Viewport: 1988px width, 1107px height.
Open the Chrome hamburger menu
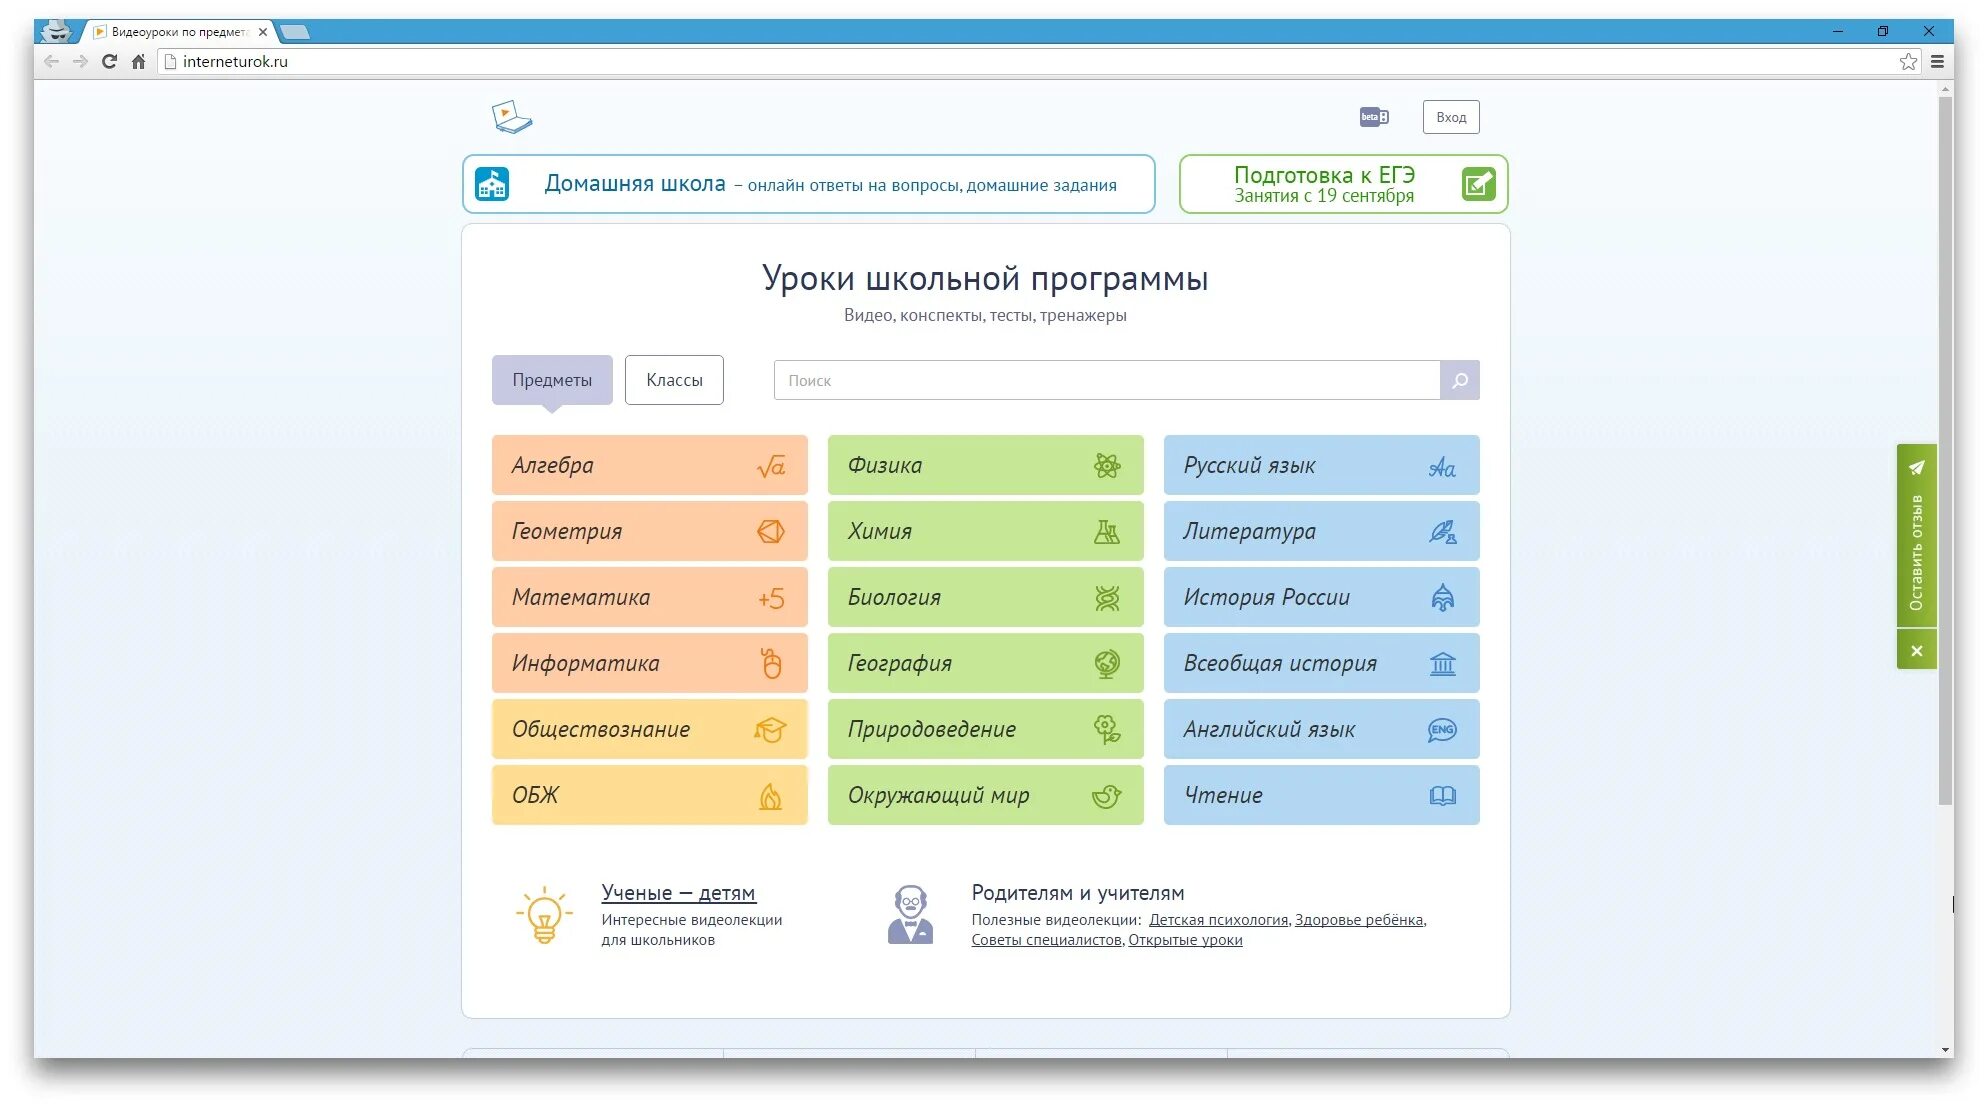pos(1937,62)
